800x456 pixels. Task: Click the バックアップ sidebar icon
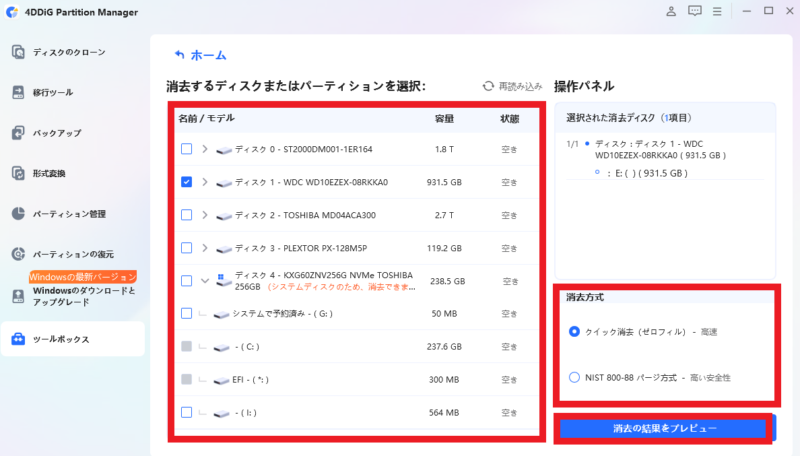(x=18, y=132)
